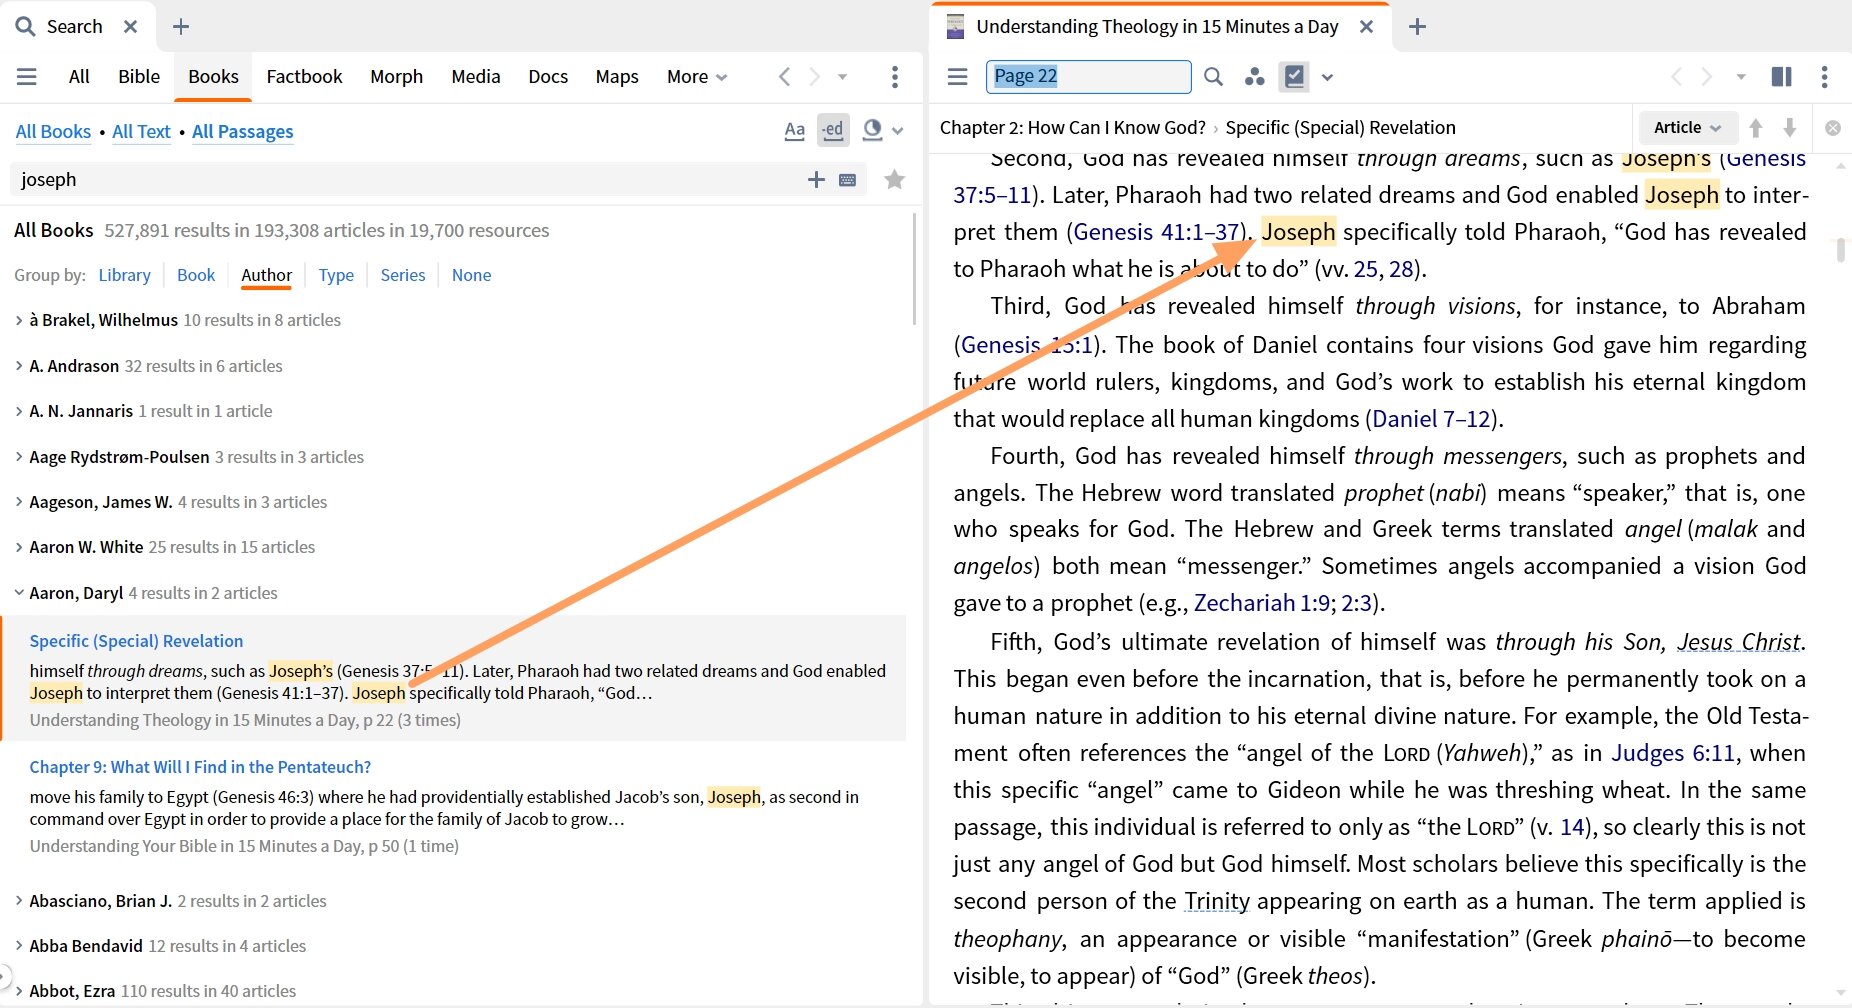Expand the Abbot, Ezra group
Image resolution: width=1852 pixels, height=1008 pixels.
point(19,991)
